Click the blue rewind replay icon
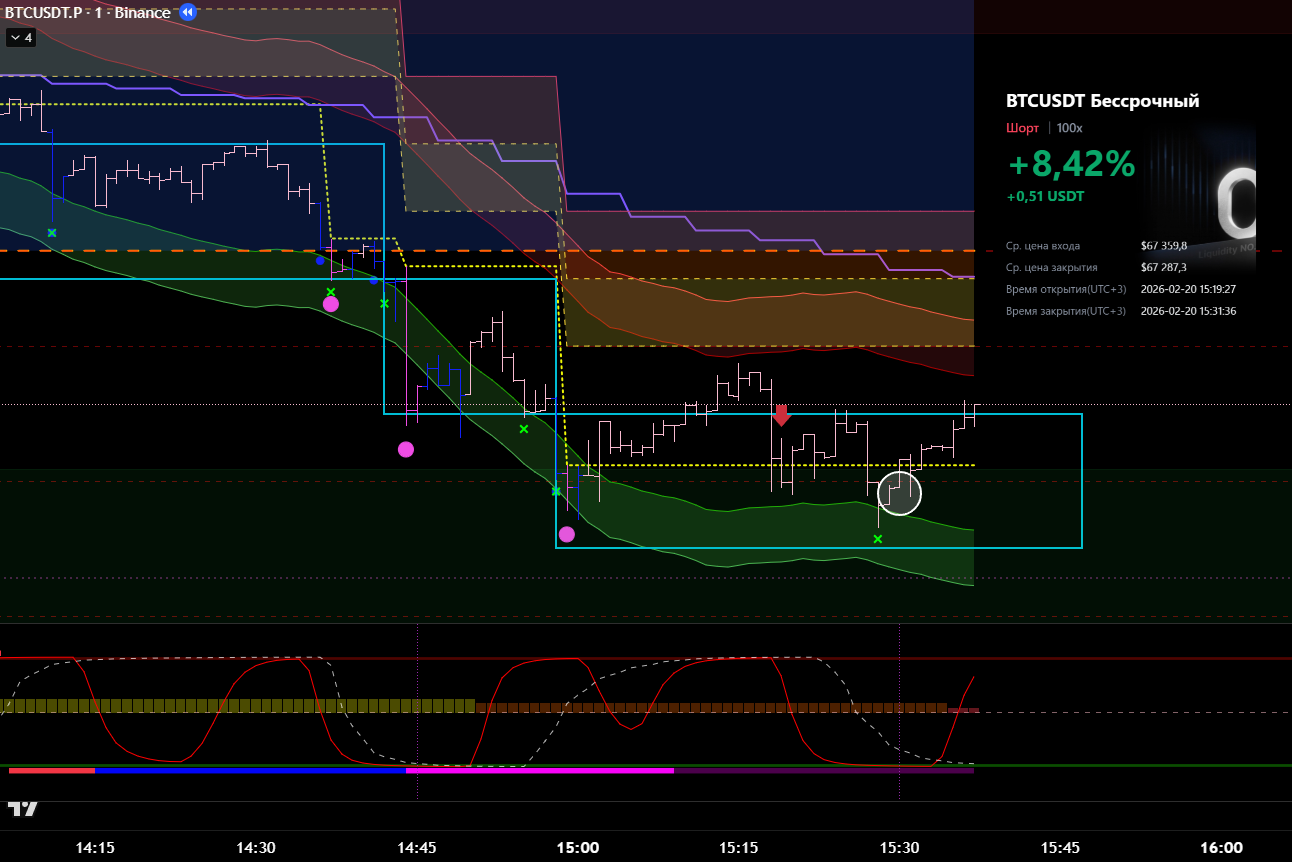This screenshot has height=862, width=1292. [187, 13]
